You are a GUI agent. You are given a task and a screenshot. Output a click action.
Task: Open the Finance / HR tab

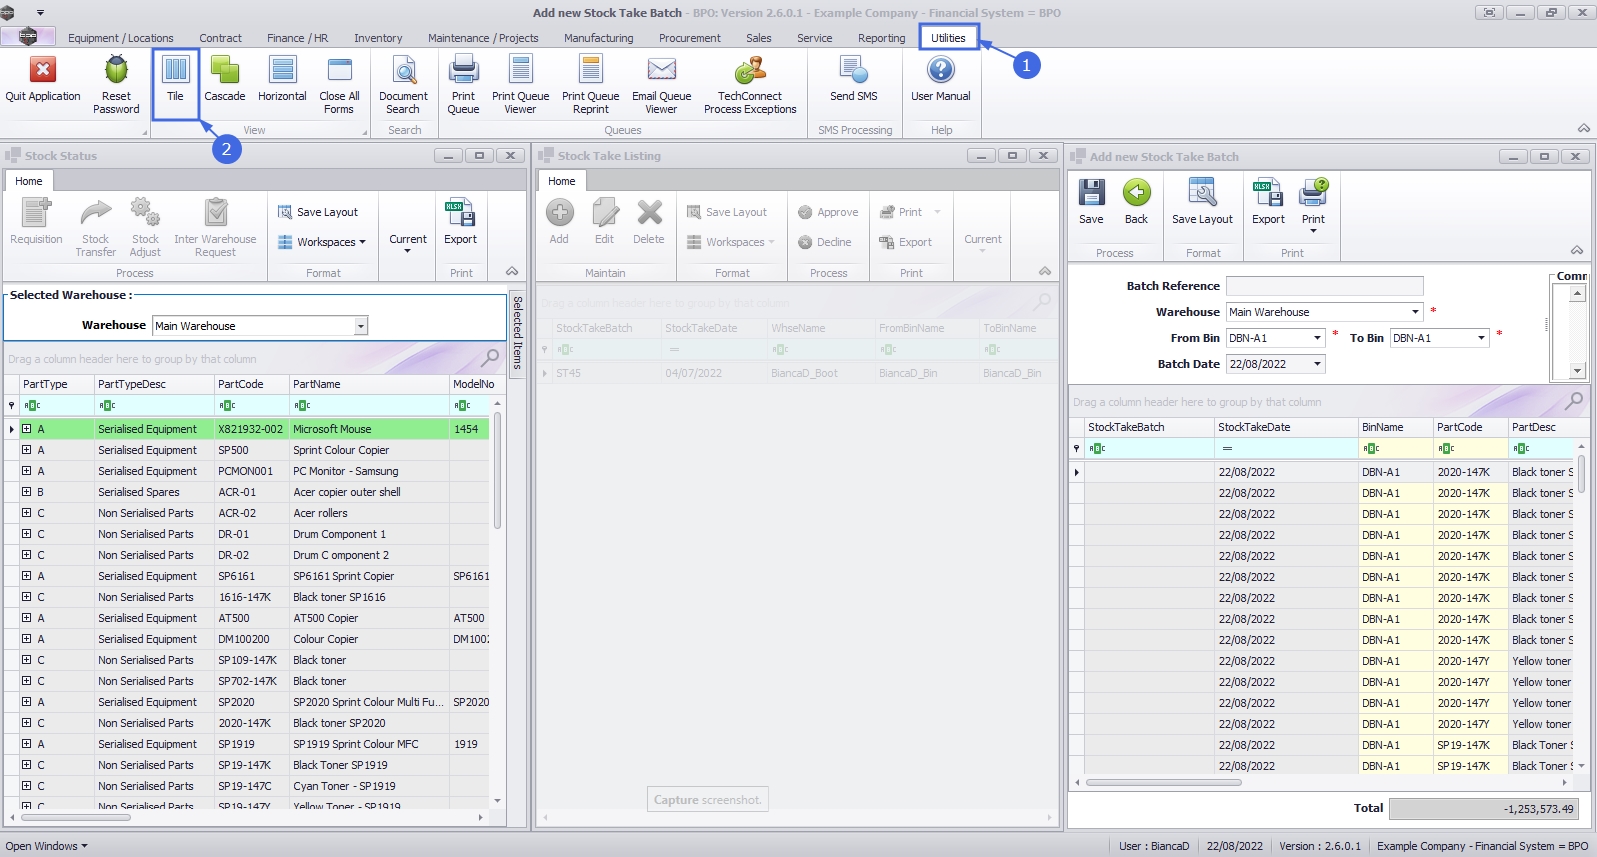[x=297, y=38]
